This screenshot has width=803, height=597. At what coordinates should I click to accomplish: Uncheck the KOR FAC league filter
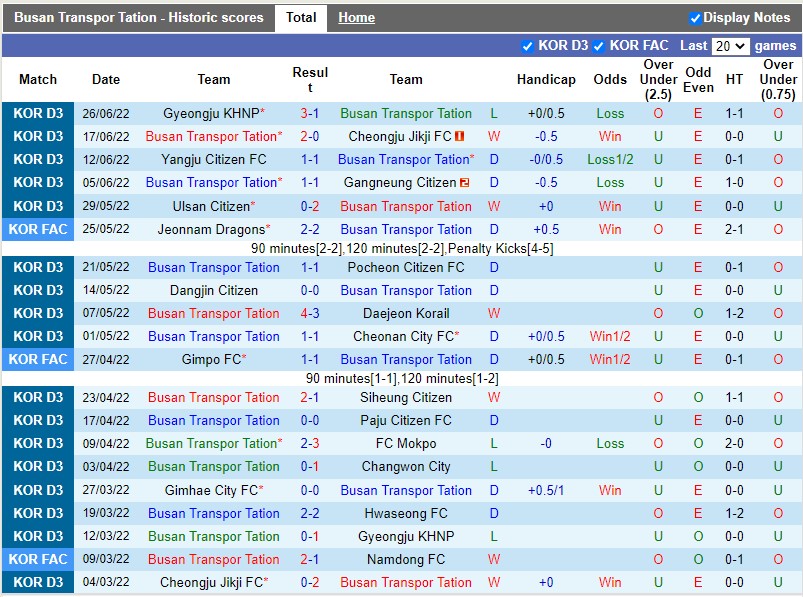tap(599, 46)
